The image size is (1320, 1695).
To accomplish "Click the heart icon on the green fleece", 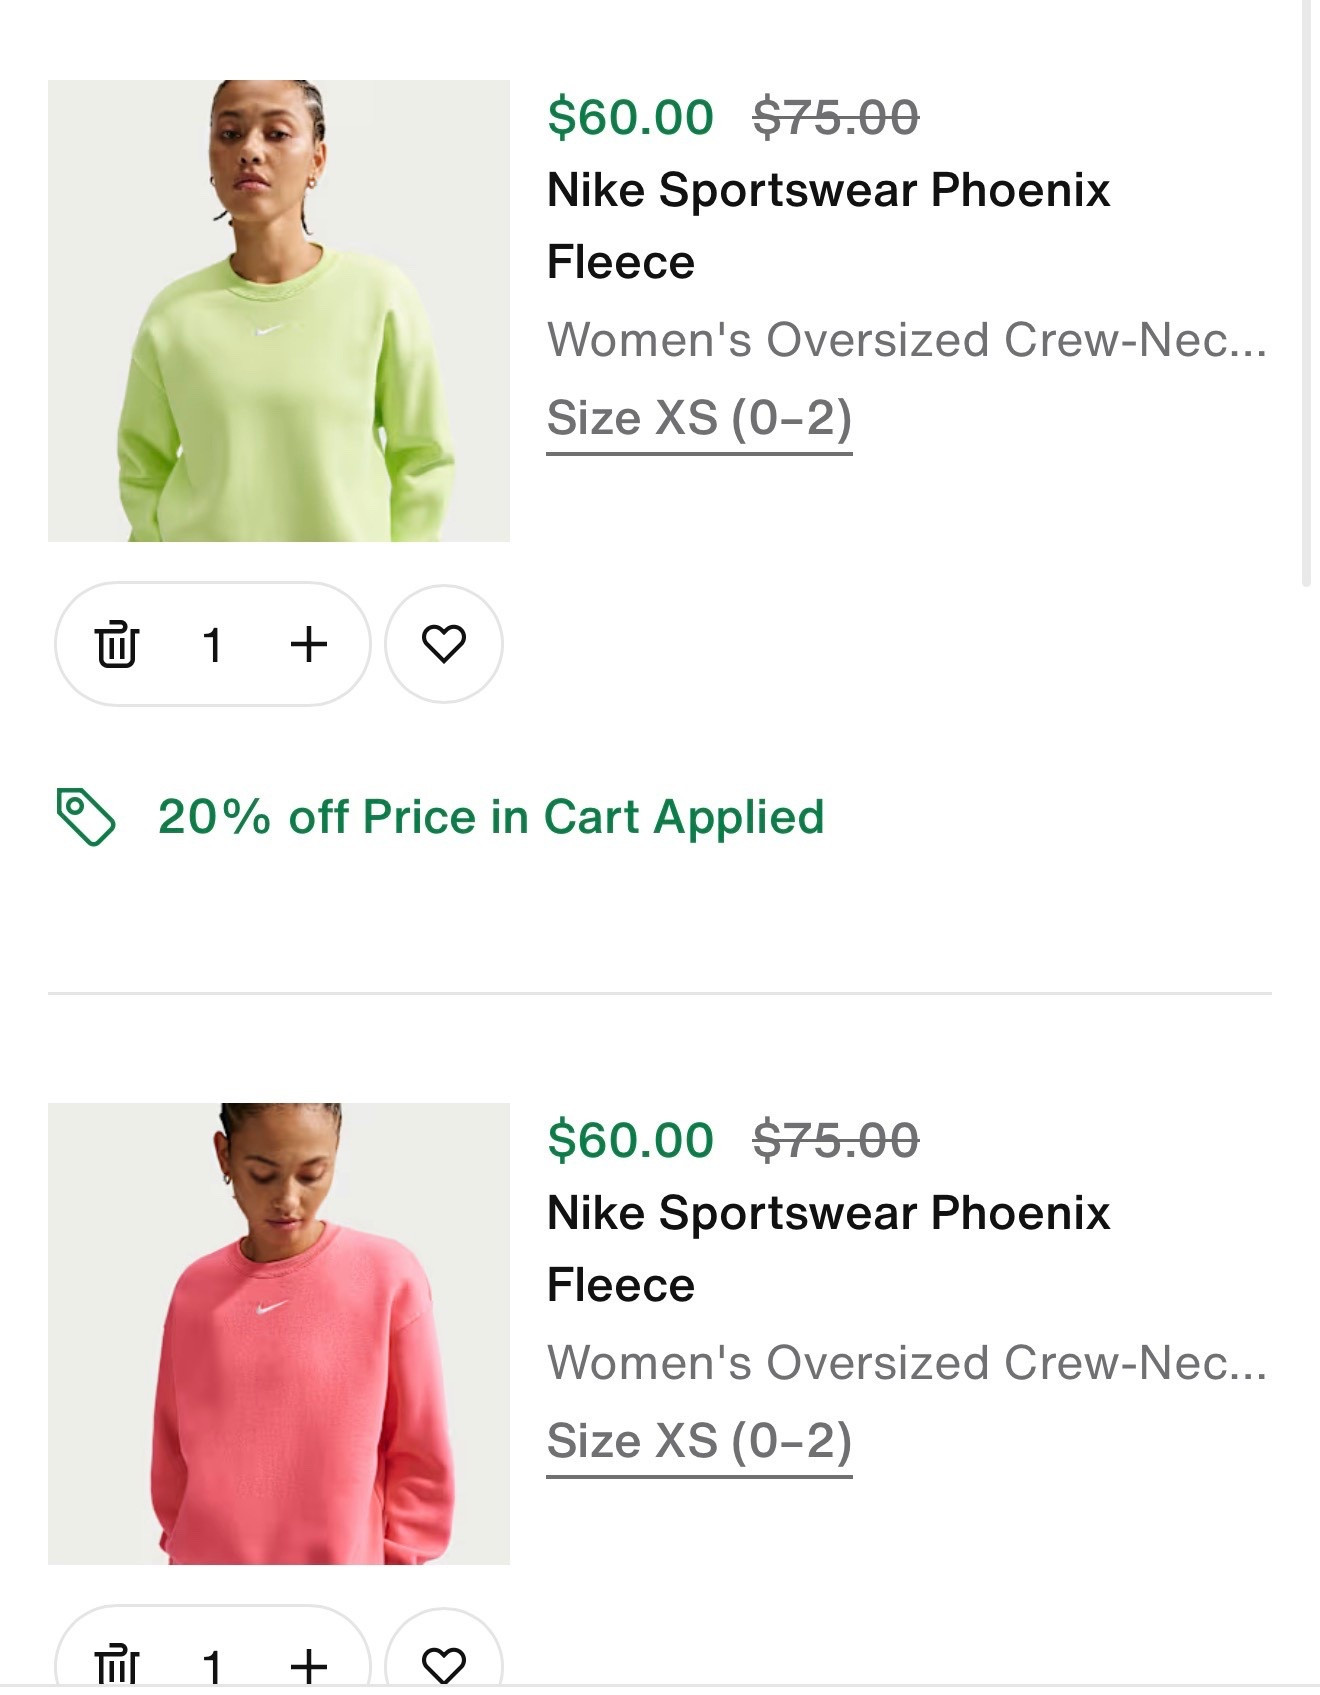I will (443, 643).
